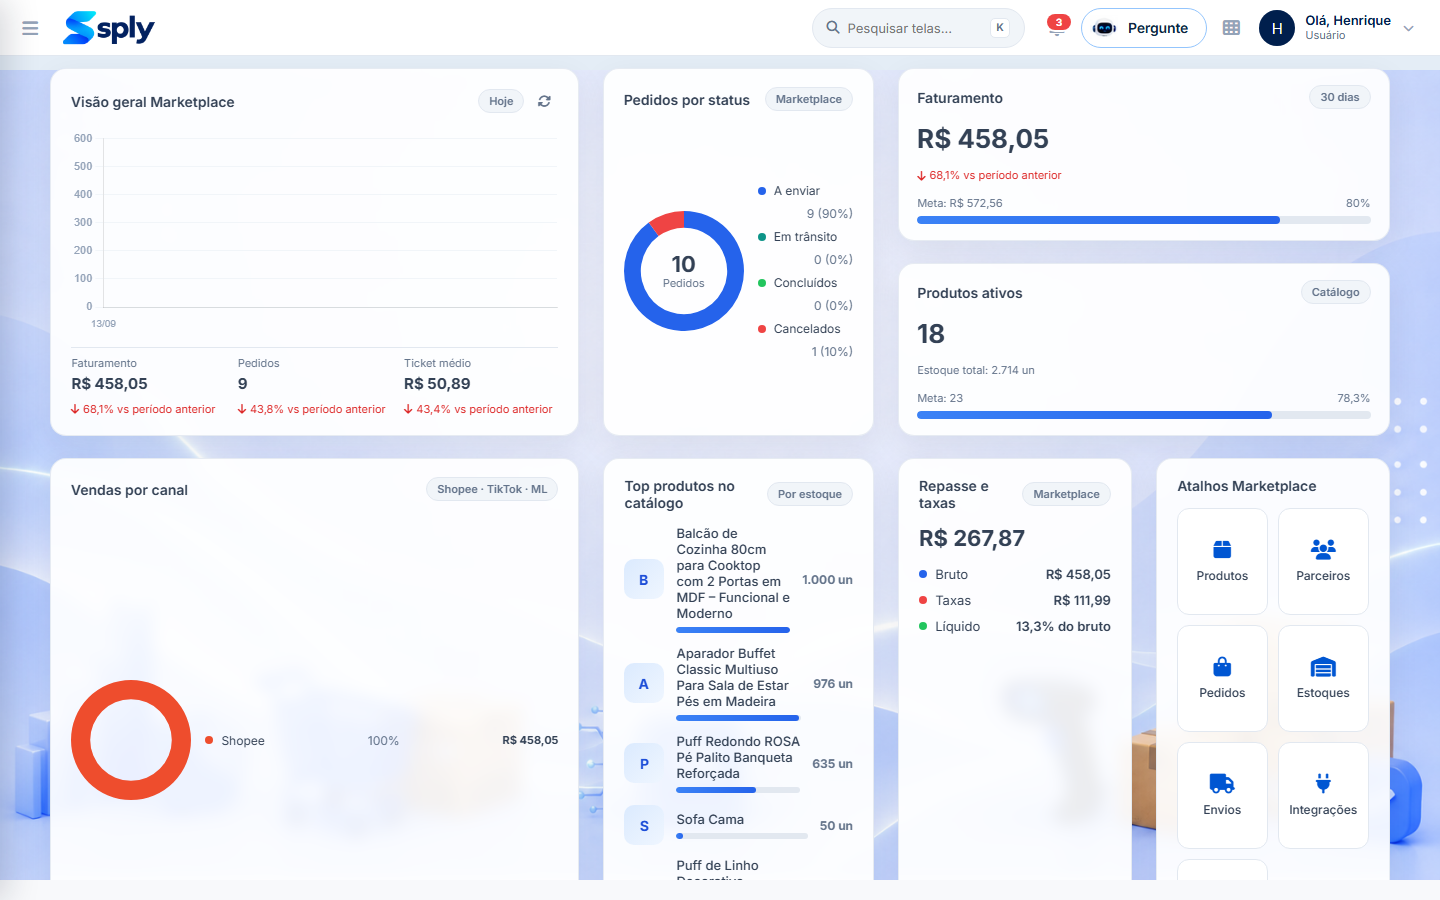Change the 30 dias billing period
Viewport: 1440px width, 900px height.
tap(1339, 97)
